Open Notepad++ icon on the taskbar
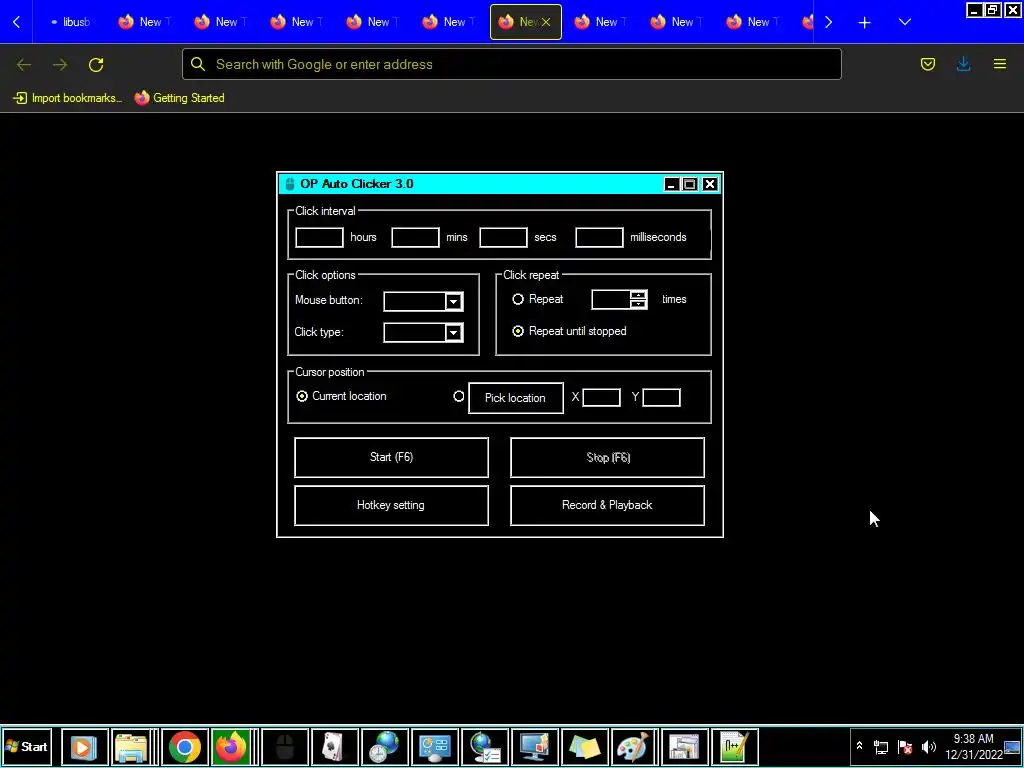Image resolution: width=1024 pixels, height=768 pixels. coord(735,747)
